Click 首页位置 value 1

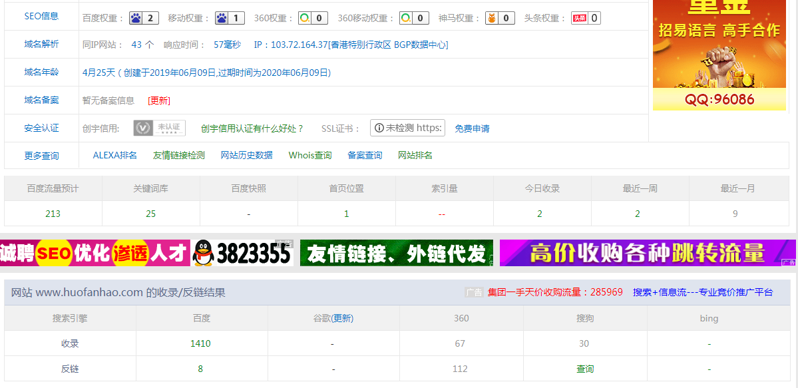(347, 214)
